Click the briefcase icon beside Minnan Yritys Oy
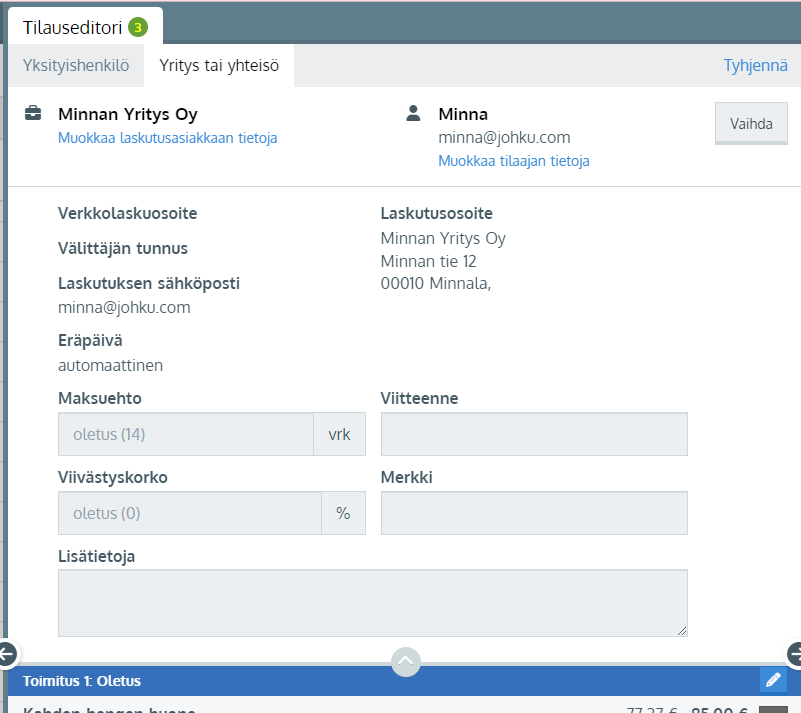The height and width of the screenshot is (713, 801). 33,114
